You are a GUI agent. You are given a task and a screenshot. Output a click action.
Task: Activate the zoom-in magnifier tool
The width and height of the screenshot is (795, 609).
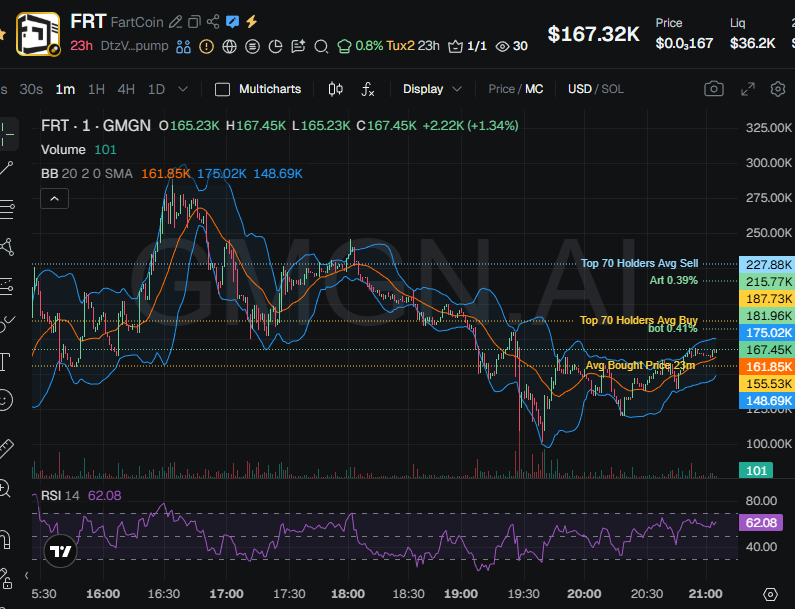5,488
